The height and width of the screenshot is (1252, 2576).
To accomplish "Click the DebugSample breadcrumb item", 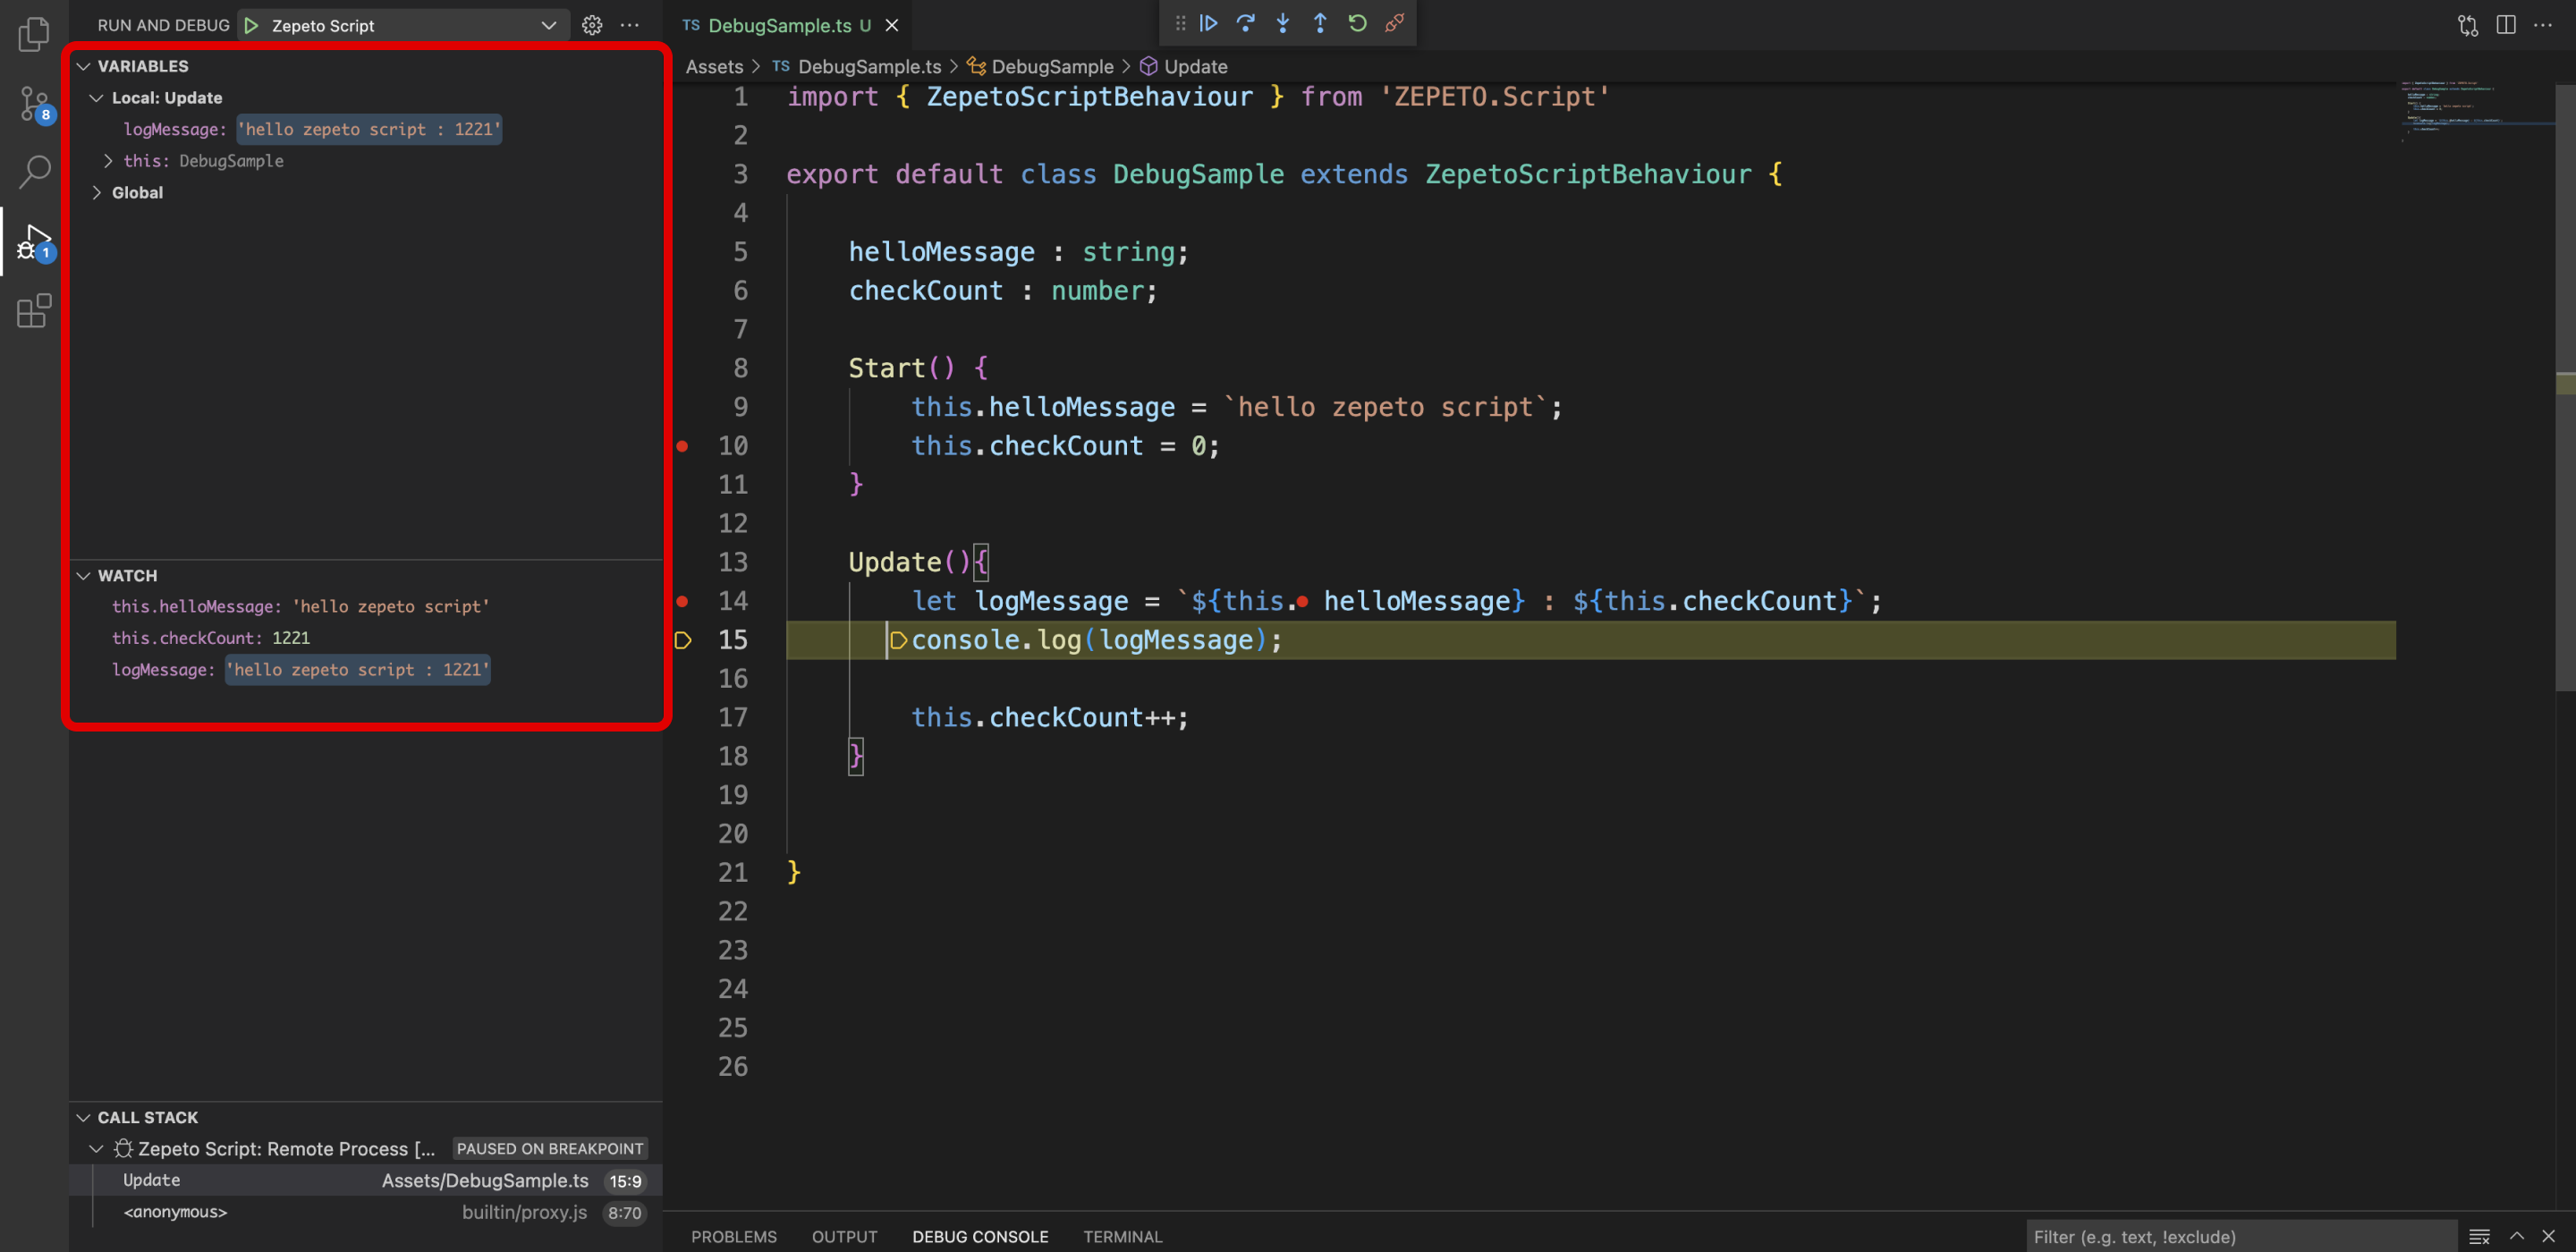I will click(1051, 66).
